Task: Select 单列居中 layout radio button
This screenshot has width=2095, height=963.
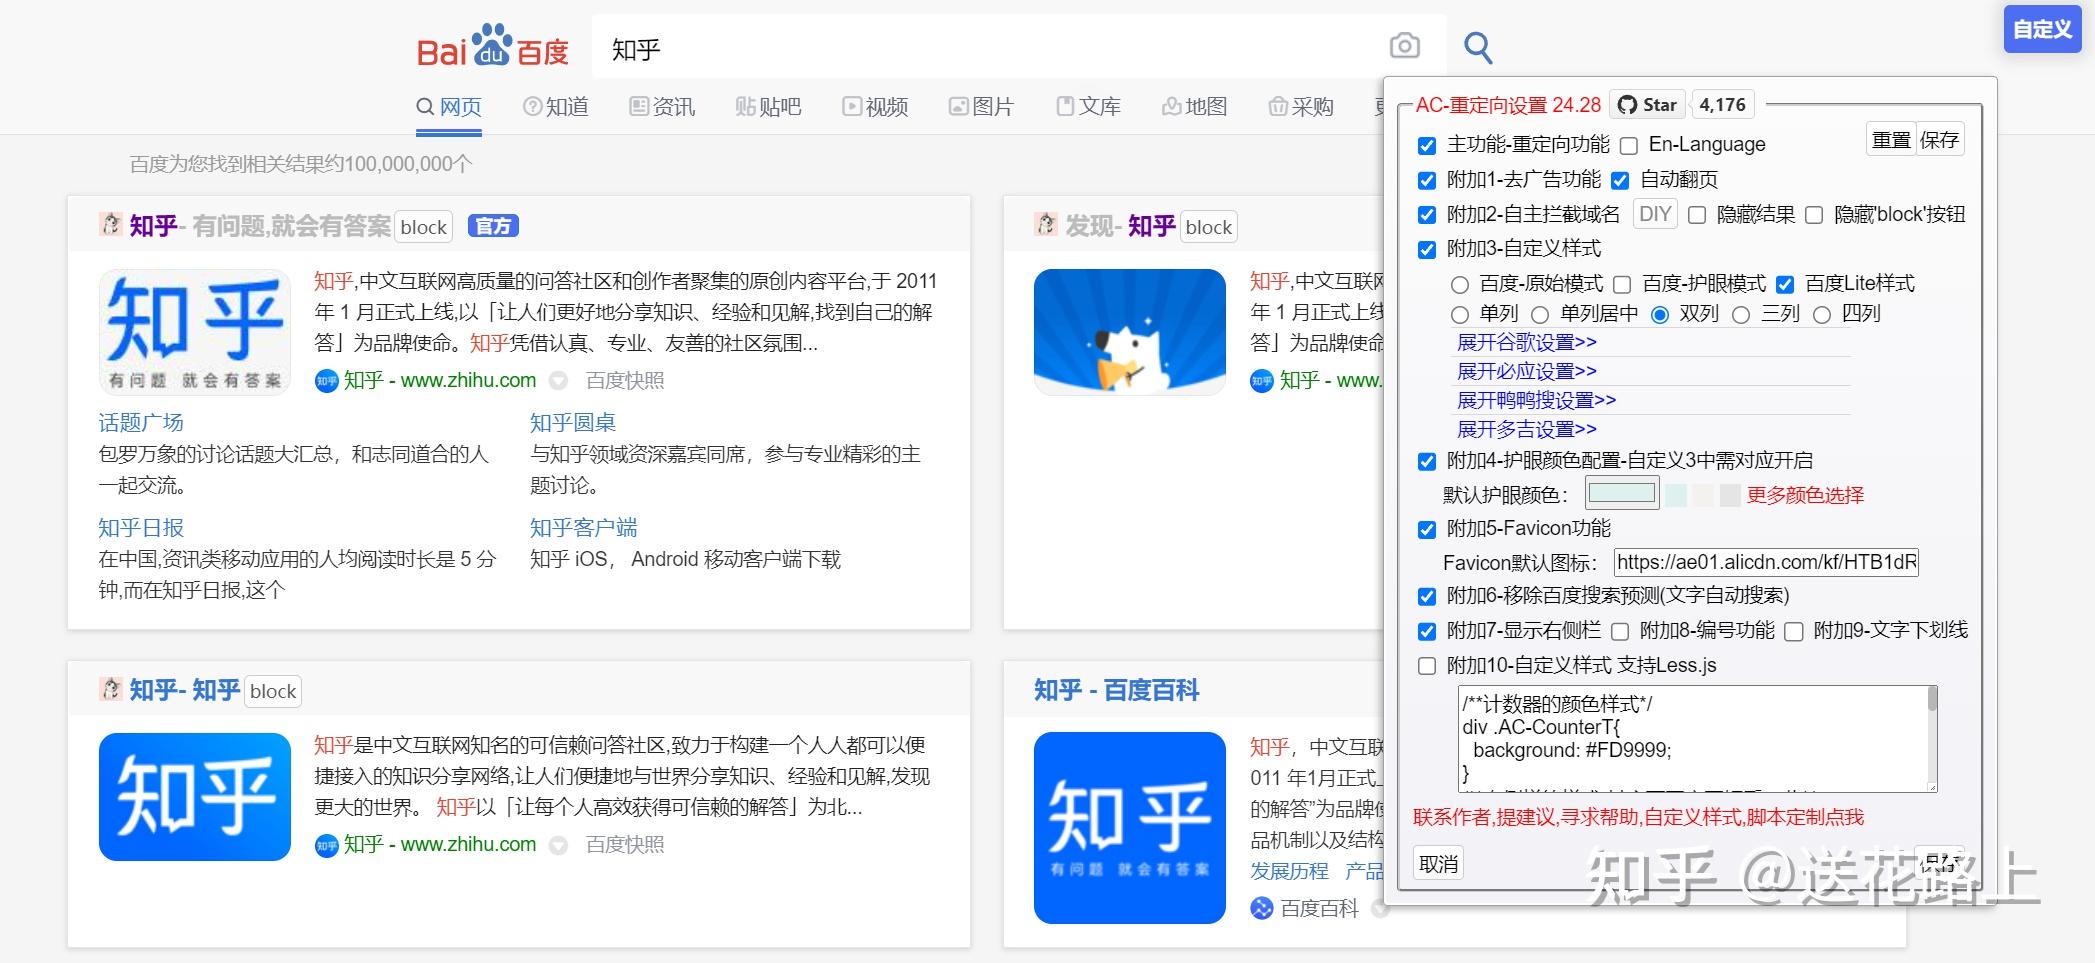Action: click(1540, 315)
